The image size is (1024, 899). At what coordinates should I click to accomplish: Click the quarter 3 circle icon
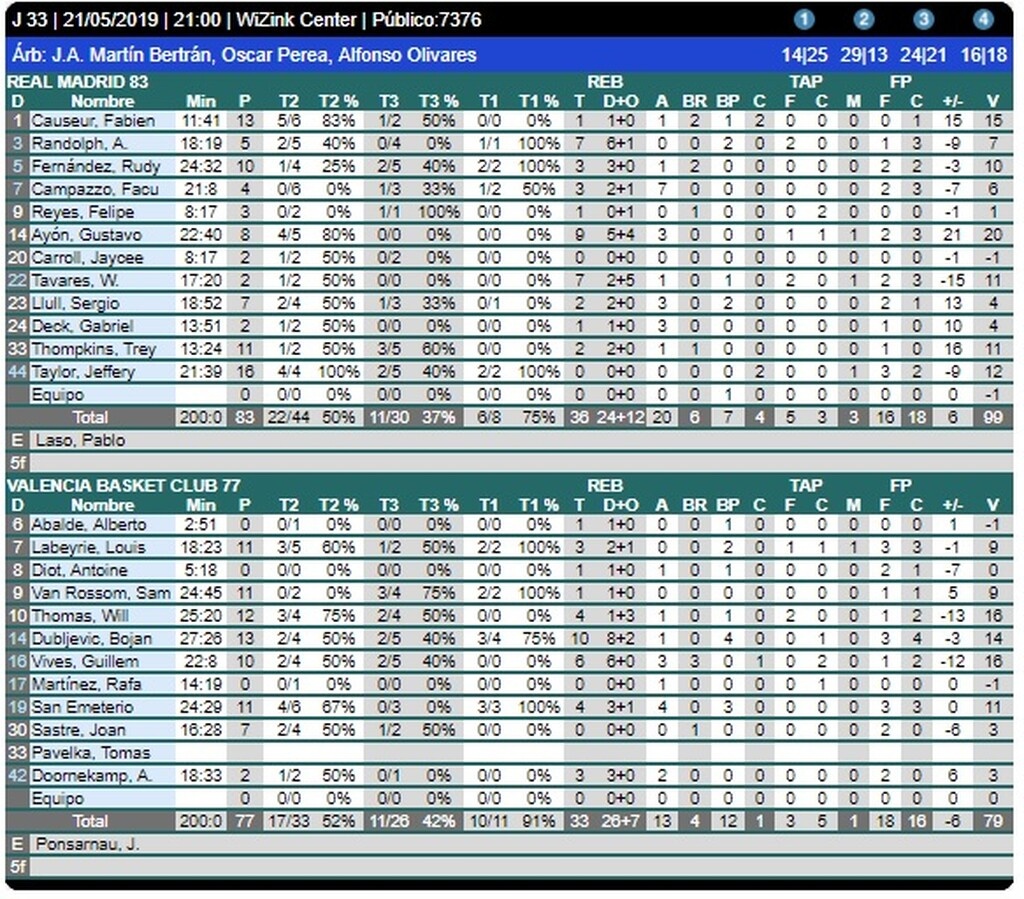[x=923, y=20]
